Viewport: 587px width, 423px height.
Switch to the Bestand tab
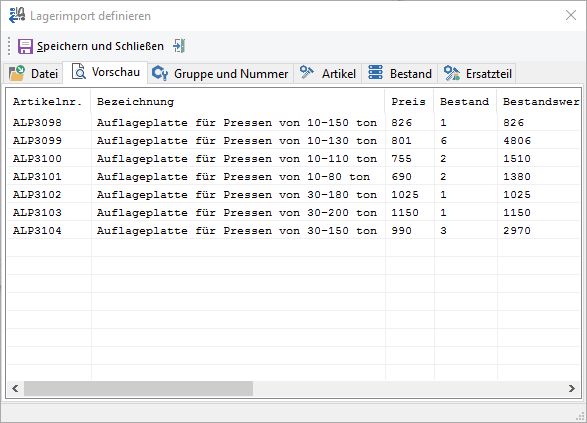(x=400, y=73)
